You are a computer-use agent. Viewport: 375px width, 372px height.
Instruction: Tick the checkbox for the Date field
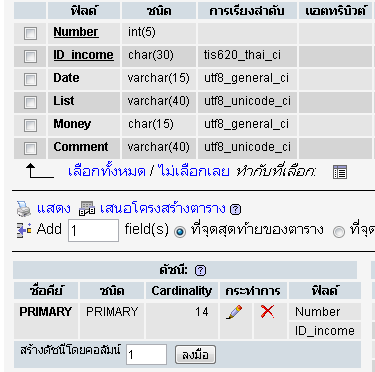[30, 79]
